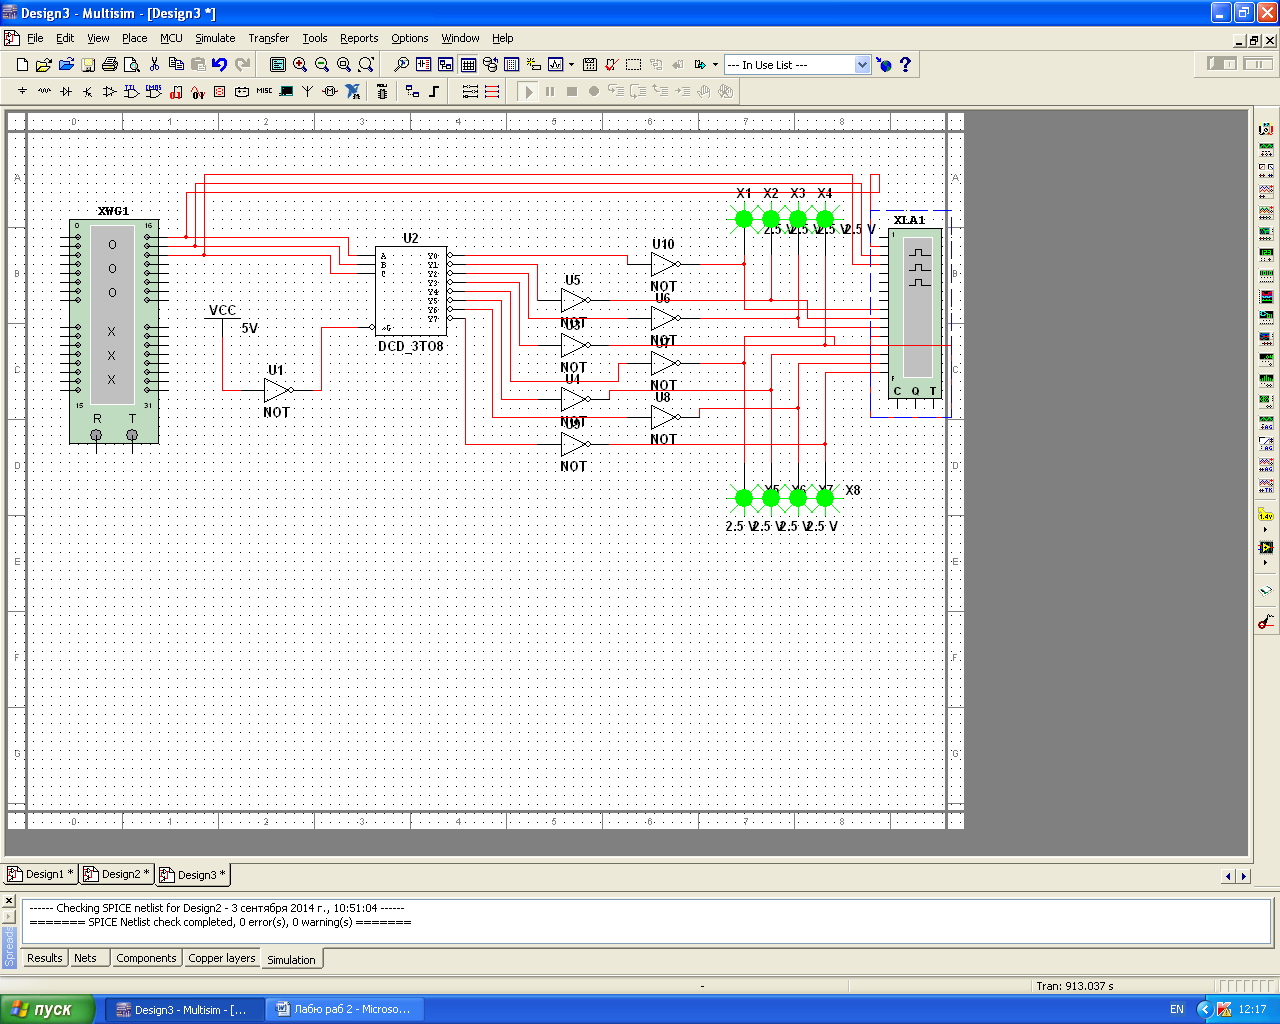Flip the simulation power switch
Screen dimensions: 1280x1024
(x=1222, y=64)
